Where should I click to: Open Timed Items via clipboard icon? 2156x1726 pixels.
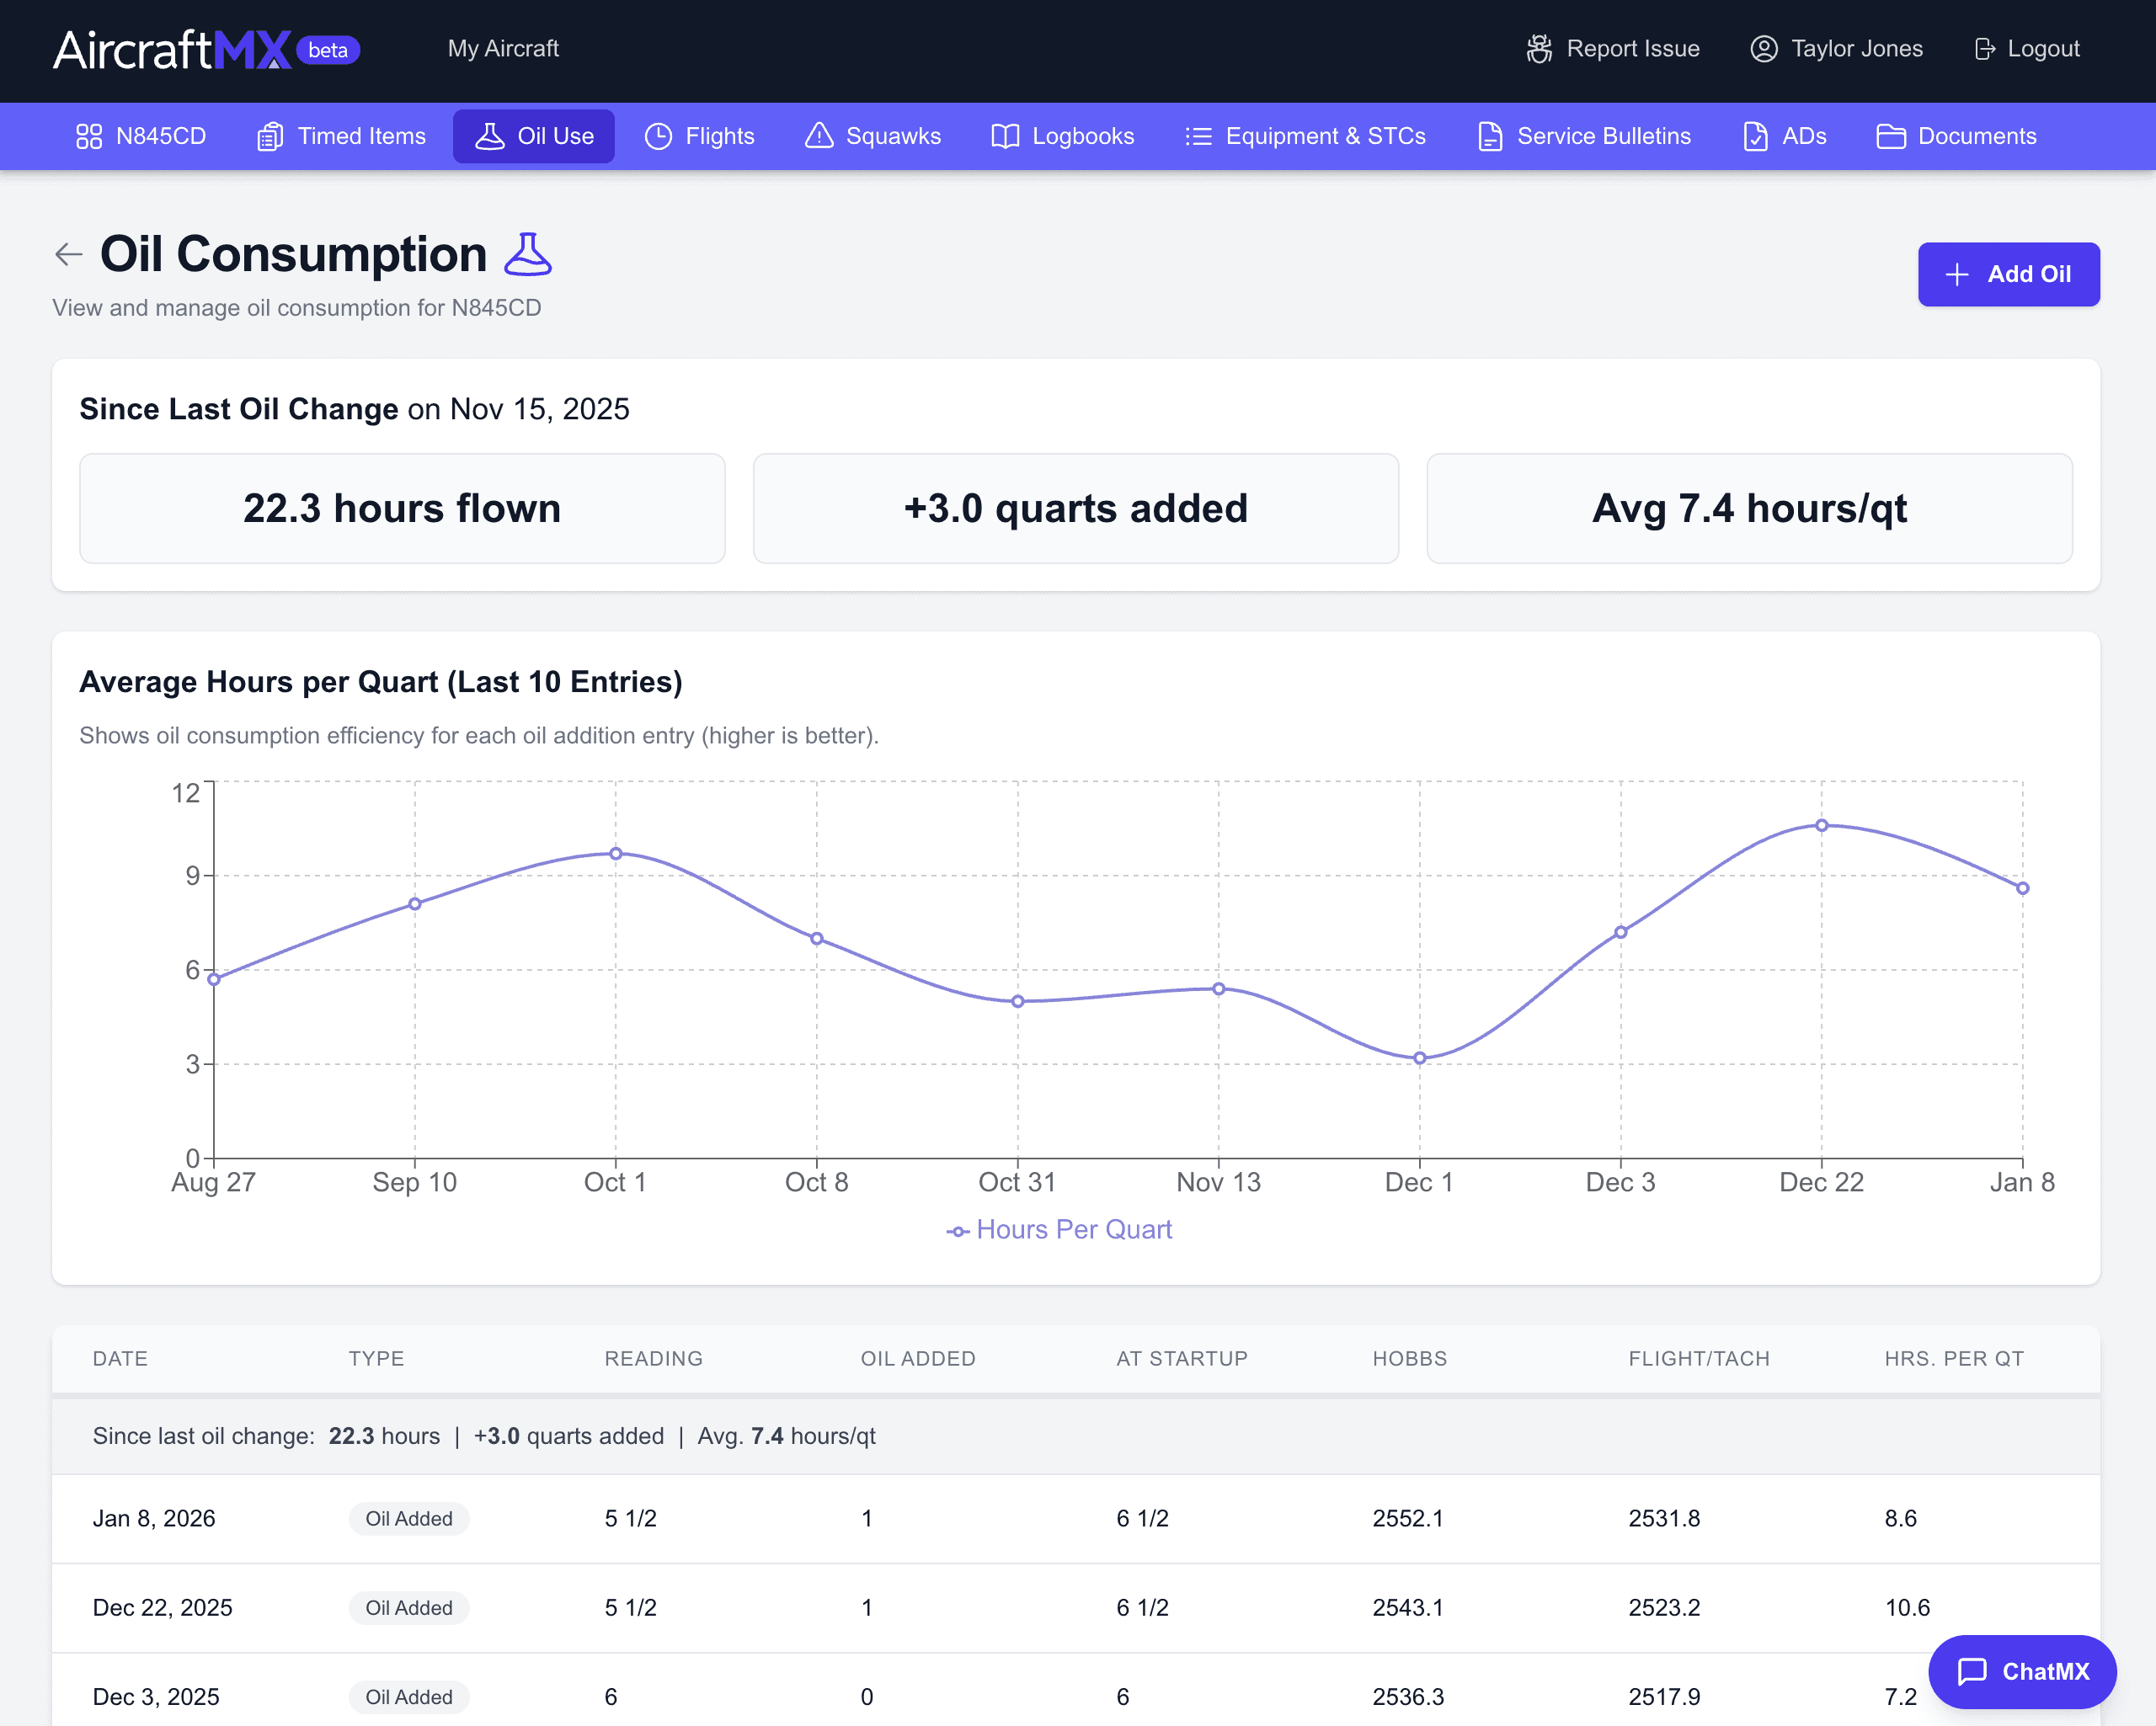(270, 136)
